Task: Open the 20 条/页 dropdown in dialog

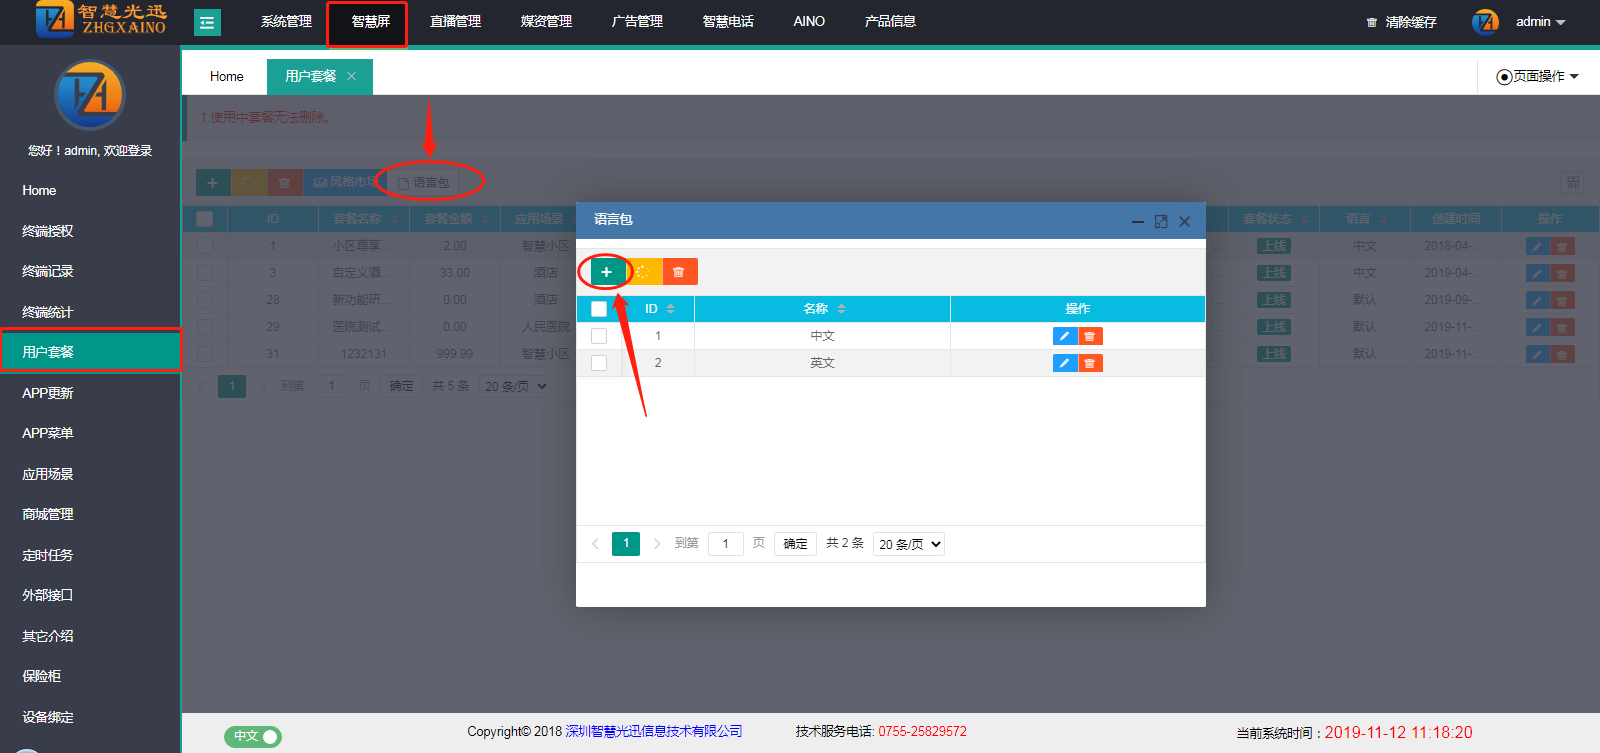Action: tap(908, 544)
